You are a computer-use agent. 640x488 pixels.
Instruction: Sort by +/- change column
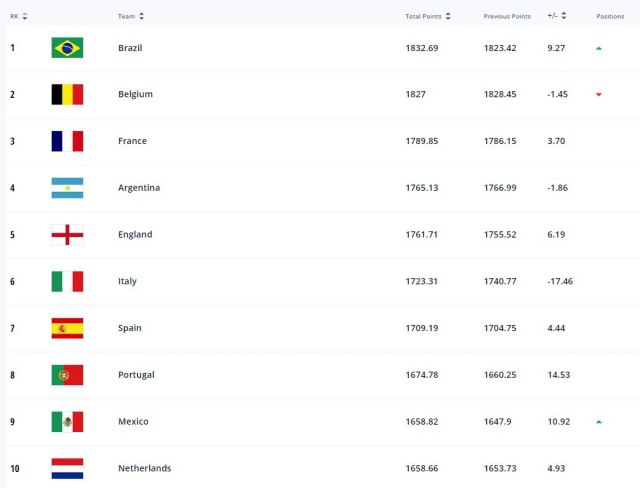point(557,16)
